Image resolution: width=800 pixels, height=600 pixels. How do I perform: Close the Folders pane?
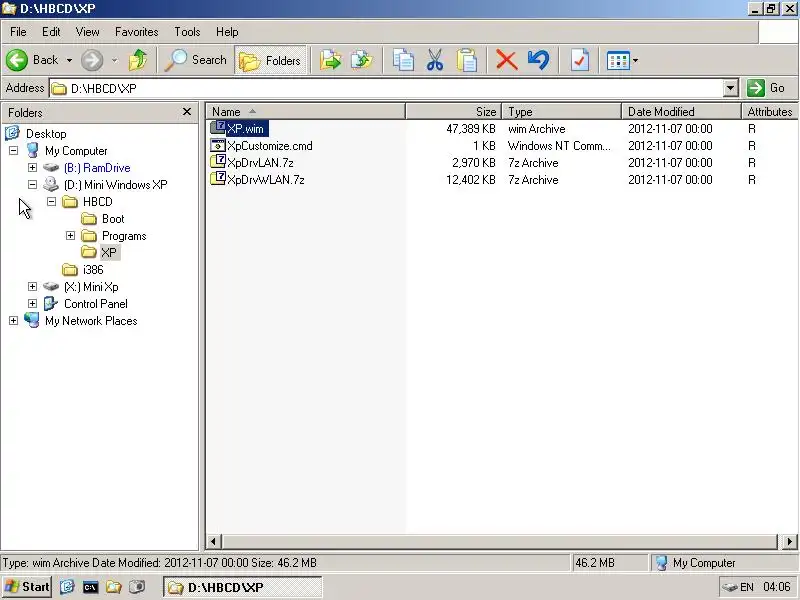point(187,112)
